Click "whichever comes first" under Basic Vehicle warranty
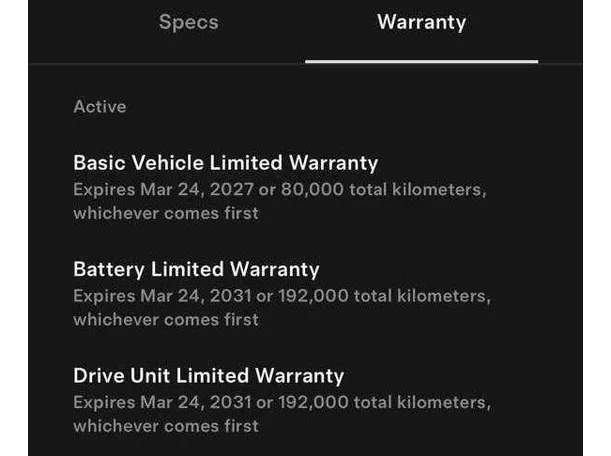This screenshot has width=611, height=456. 165,213
